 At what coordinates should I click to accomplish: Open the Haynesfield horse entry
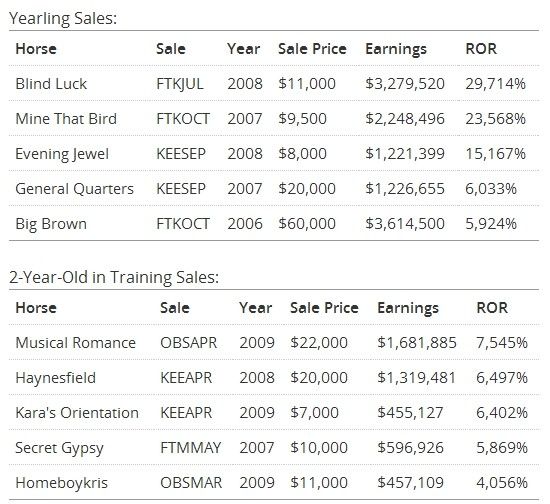click(x=55, y=378)
